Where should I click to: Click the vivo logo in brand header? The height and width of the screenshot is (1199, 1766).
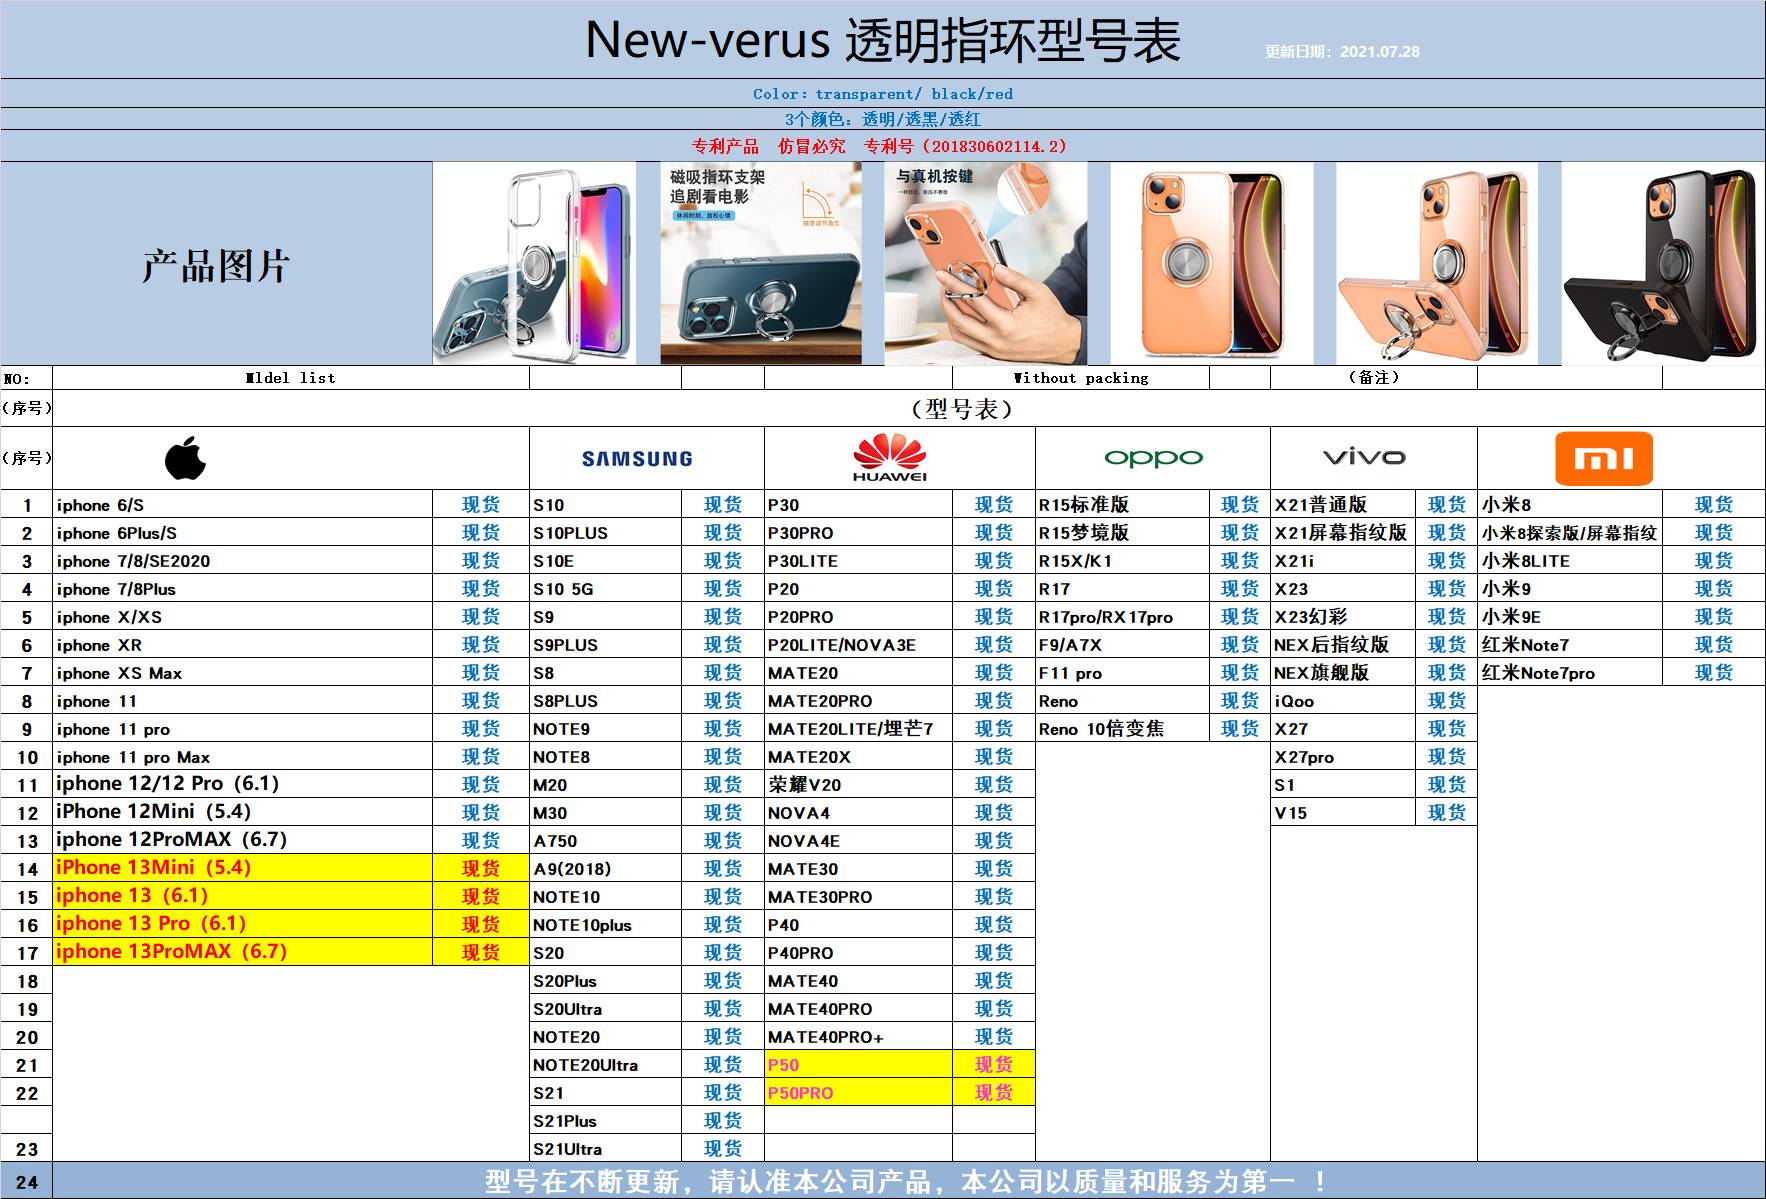pos(1365,457)
